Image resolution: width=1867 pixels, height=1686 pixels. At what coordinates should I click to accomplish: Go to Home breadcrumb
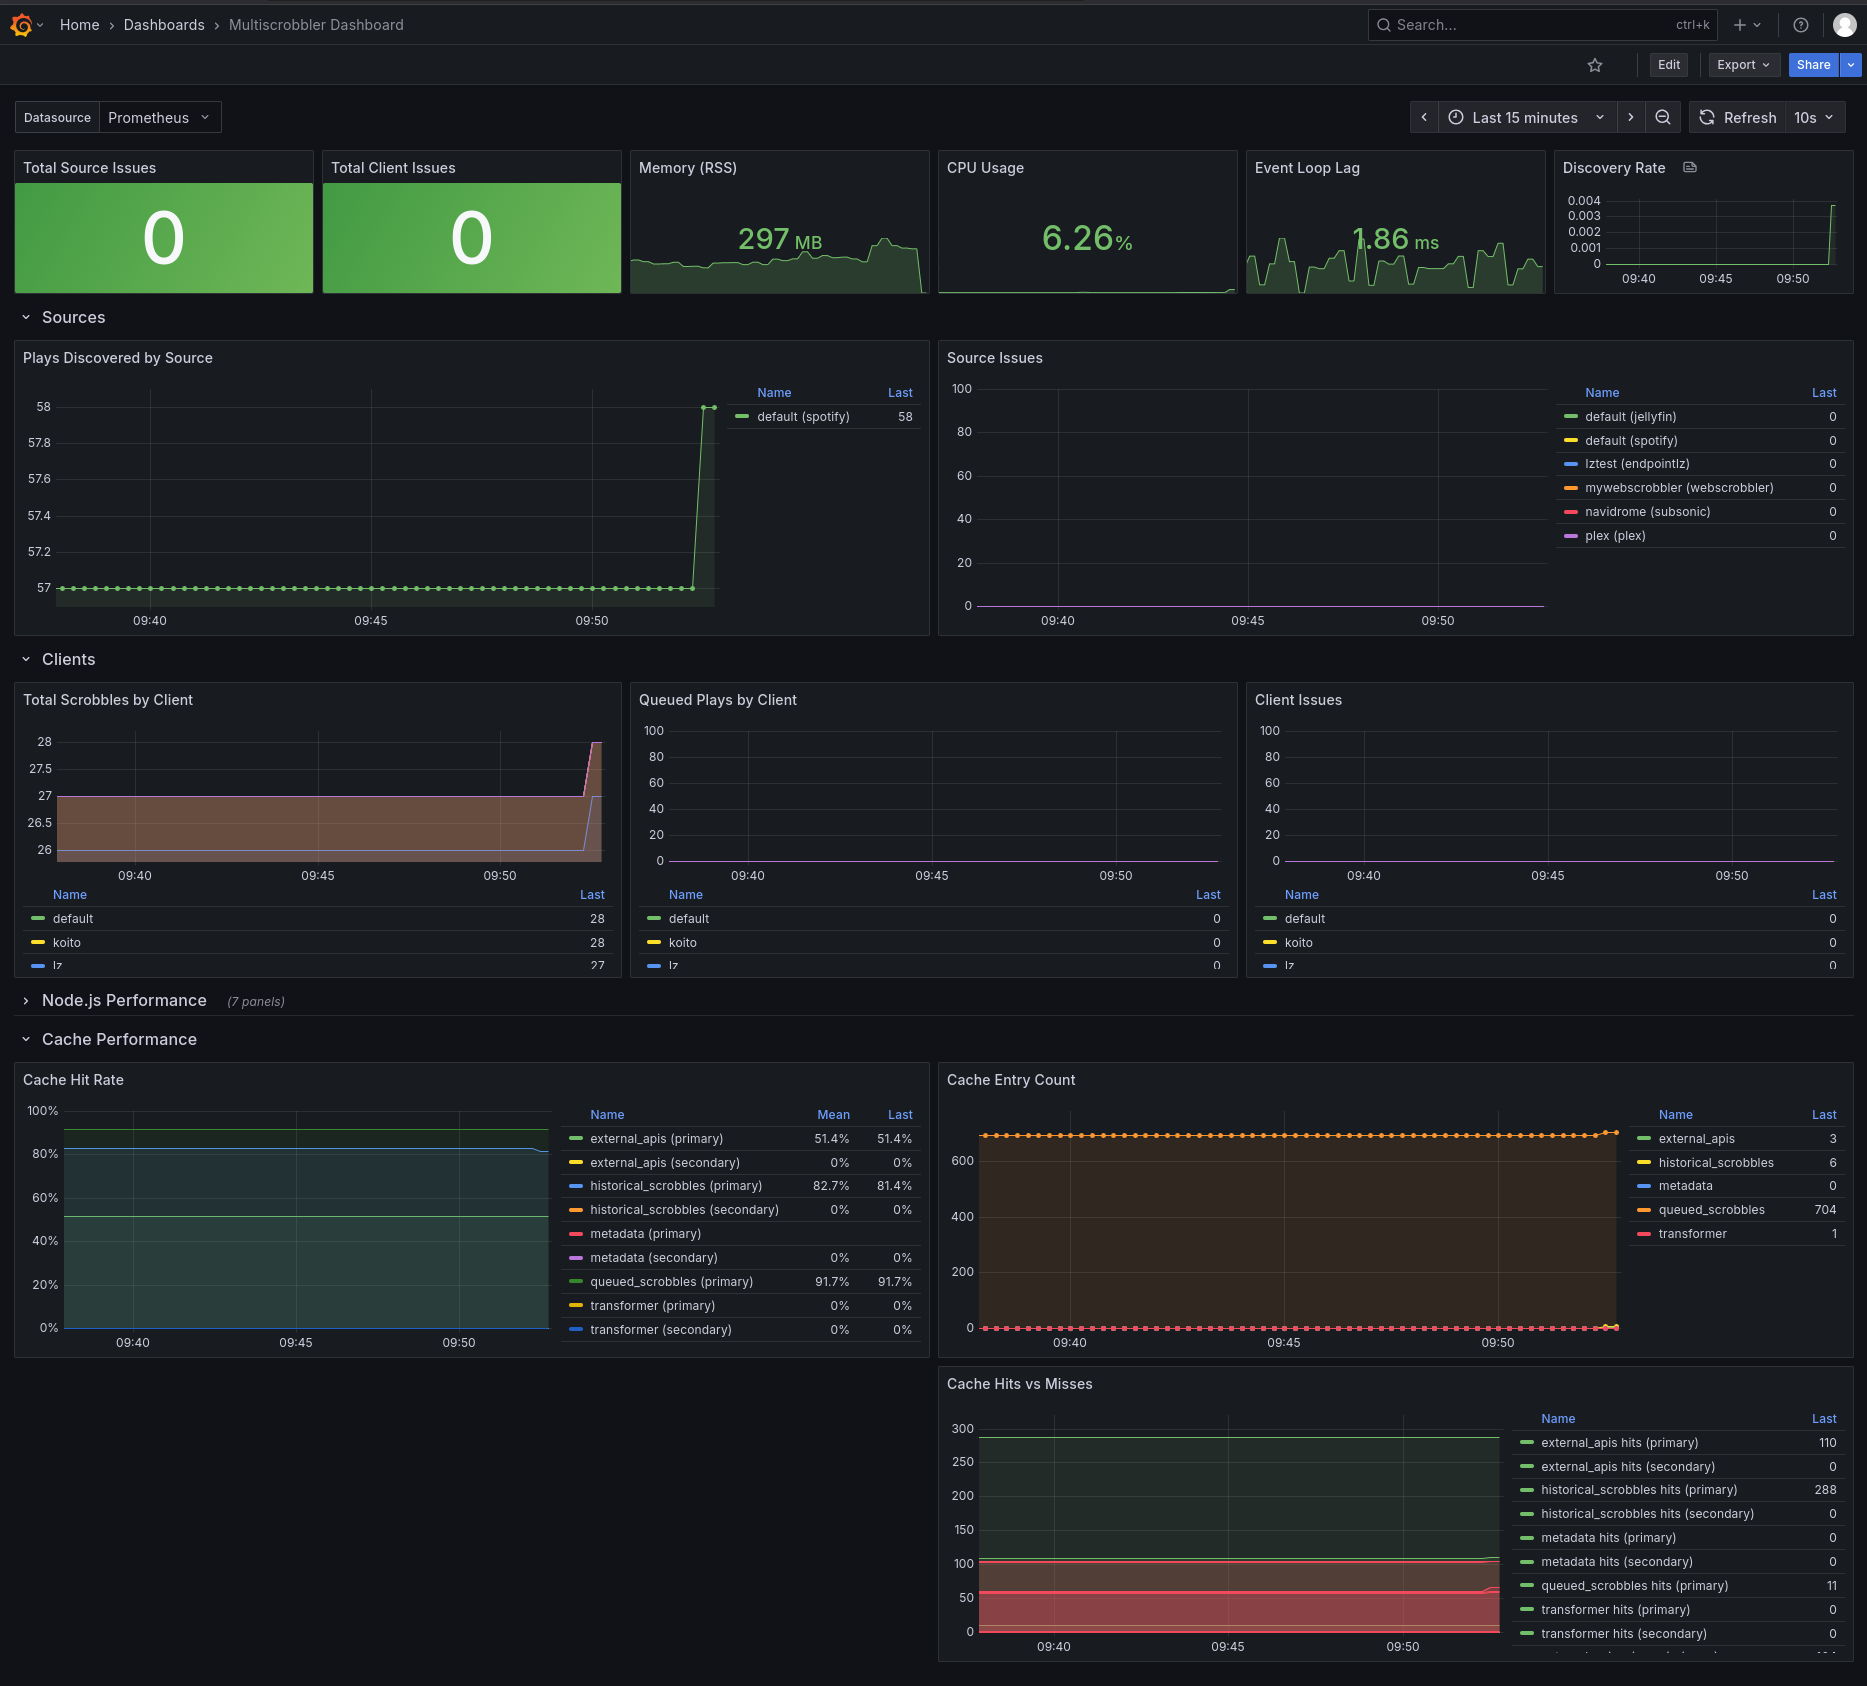click(x=79, y=25)
